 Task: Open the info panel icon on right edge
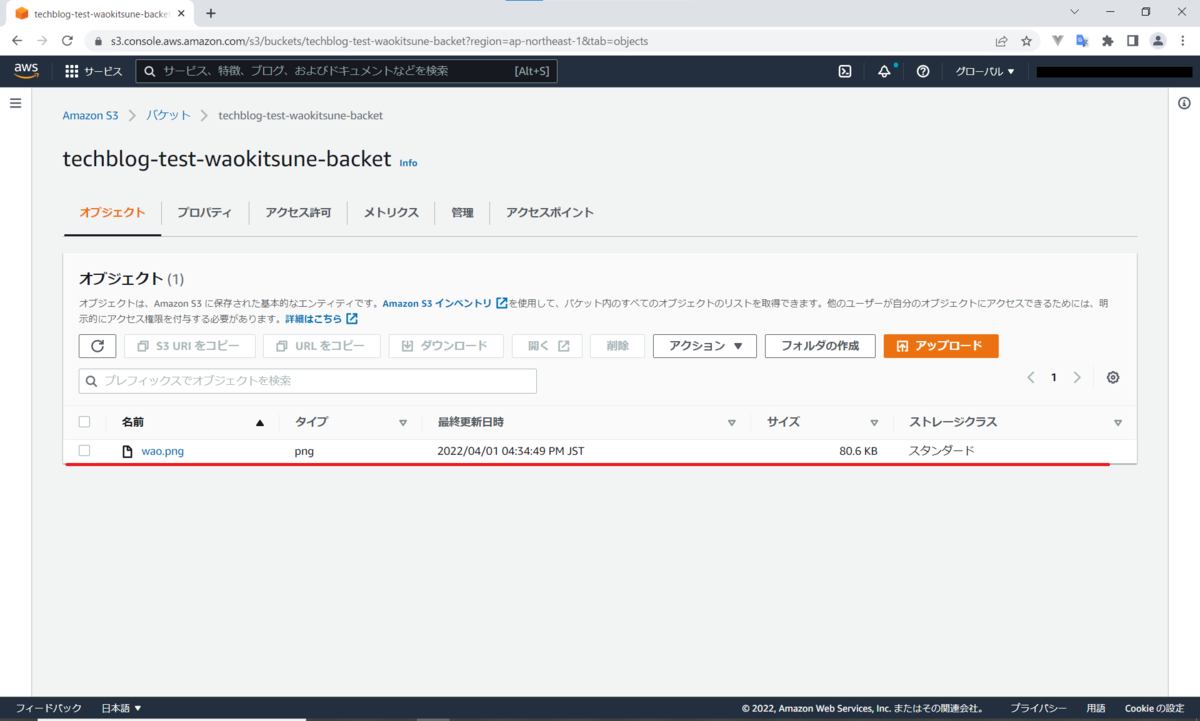tap(1184, 103)
